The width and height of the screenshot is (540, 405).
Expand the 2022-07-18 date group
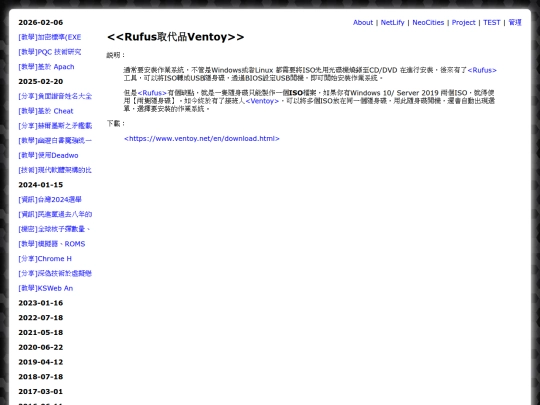[41, 318]
